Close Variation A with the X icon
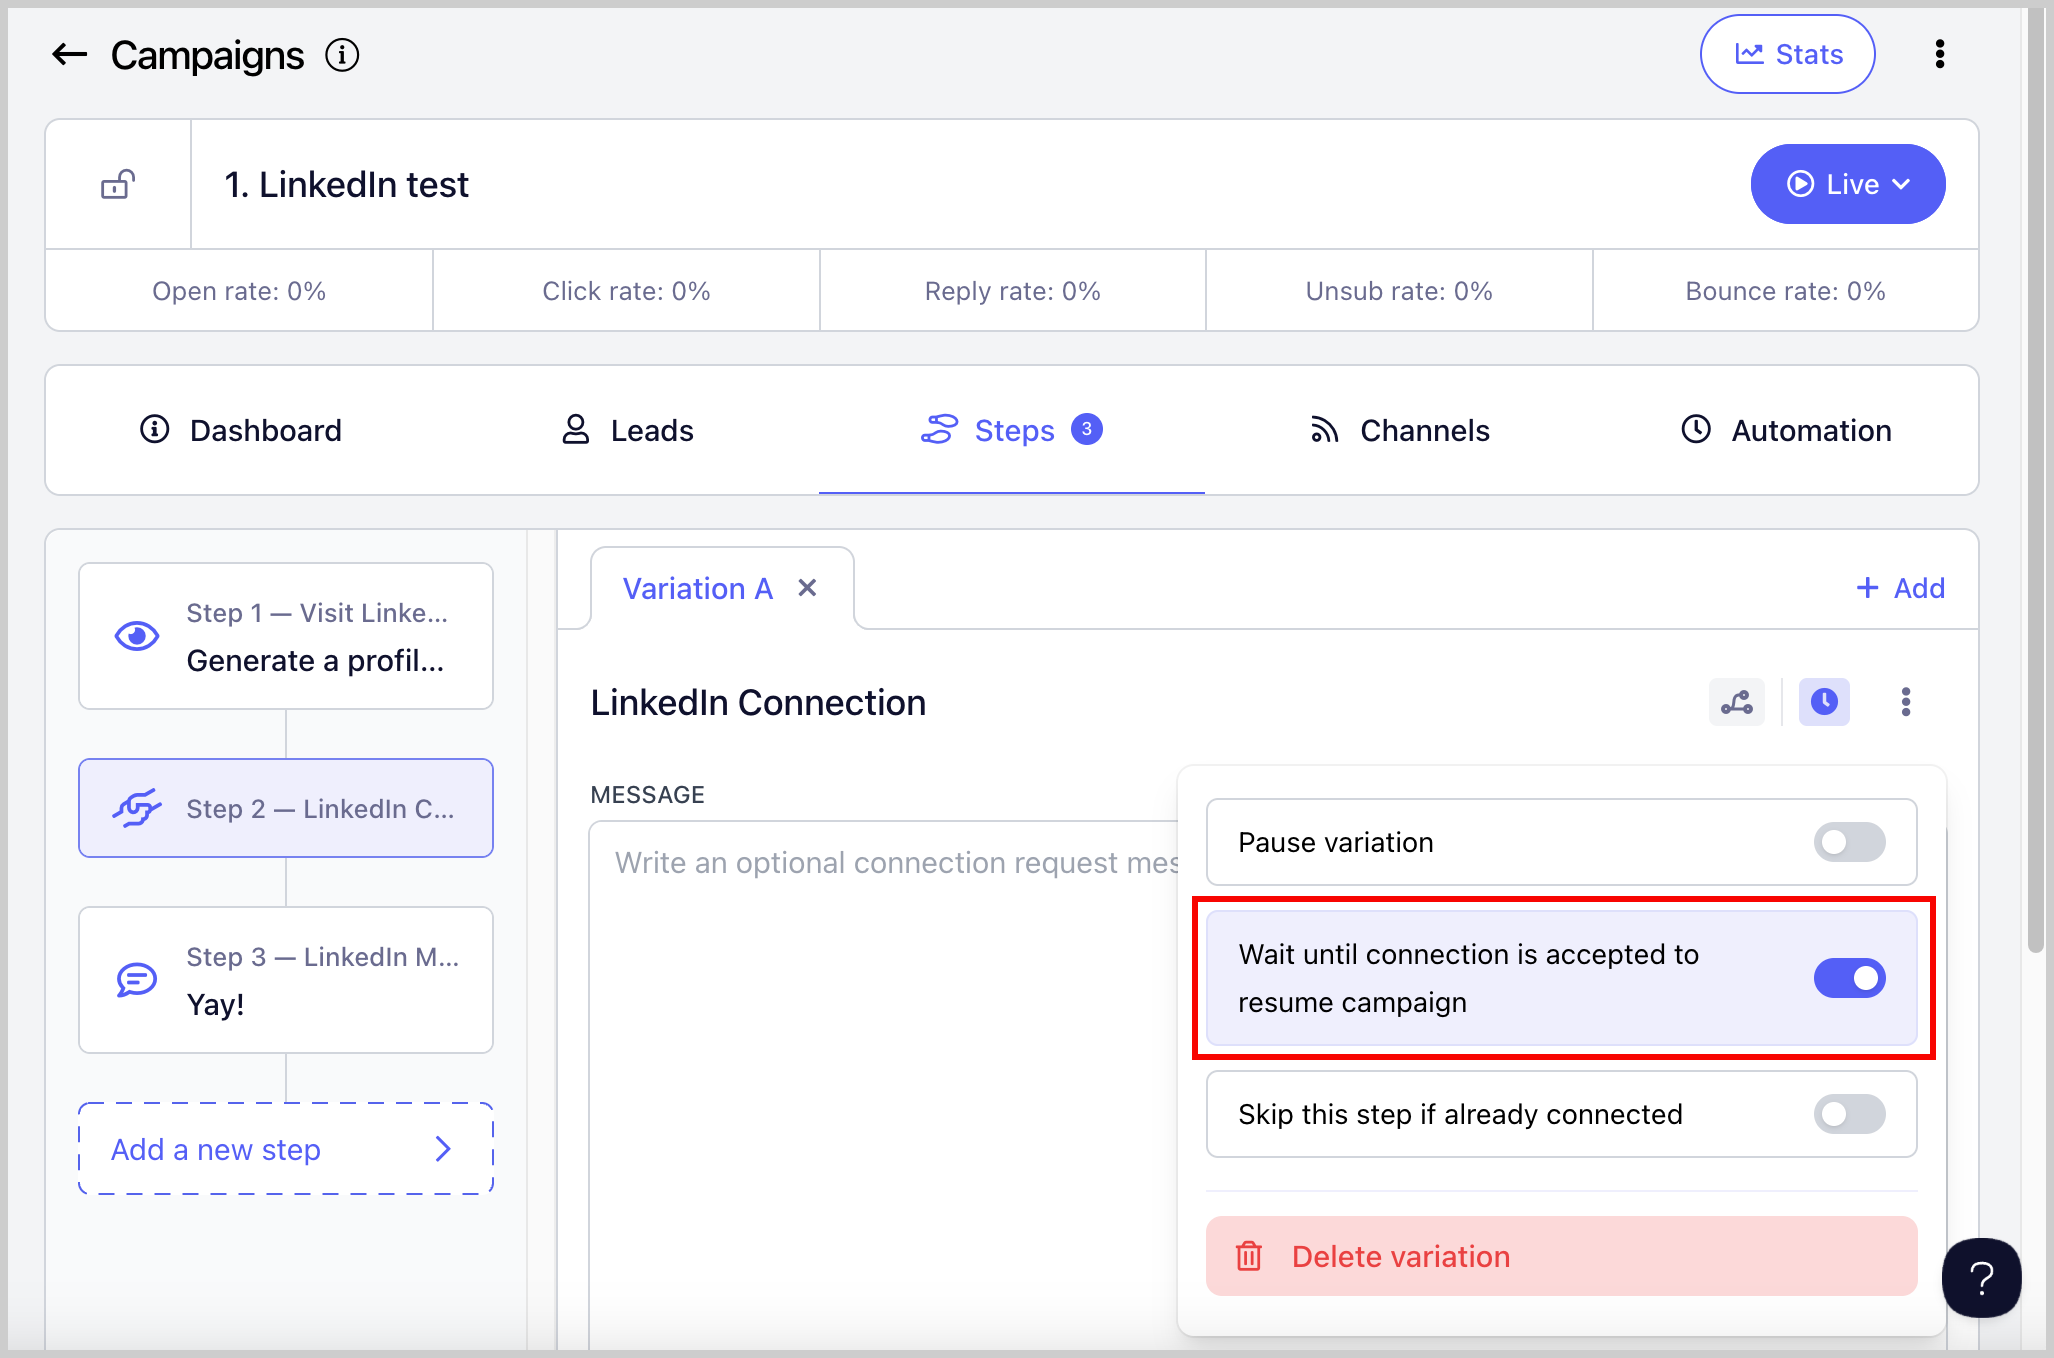Screen dimensions: 2054x1358 (x=807, y=588)
